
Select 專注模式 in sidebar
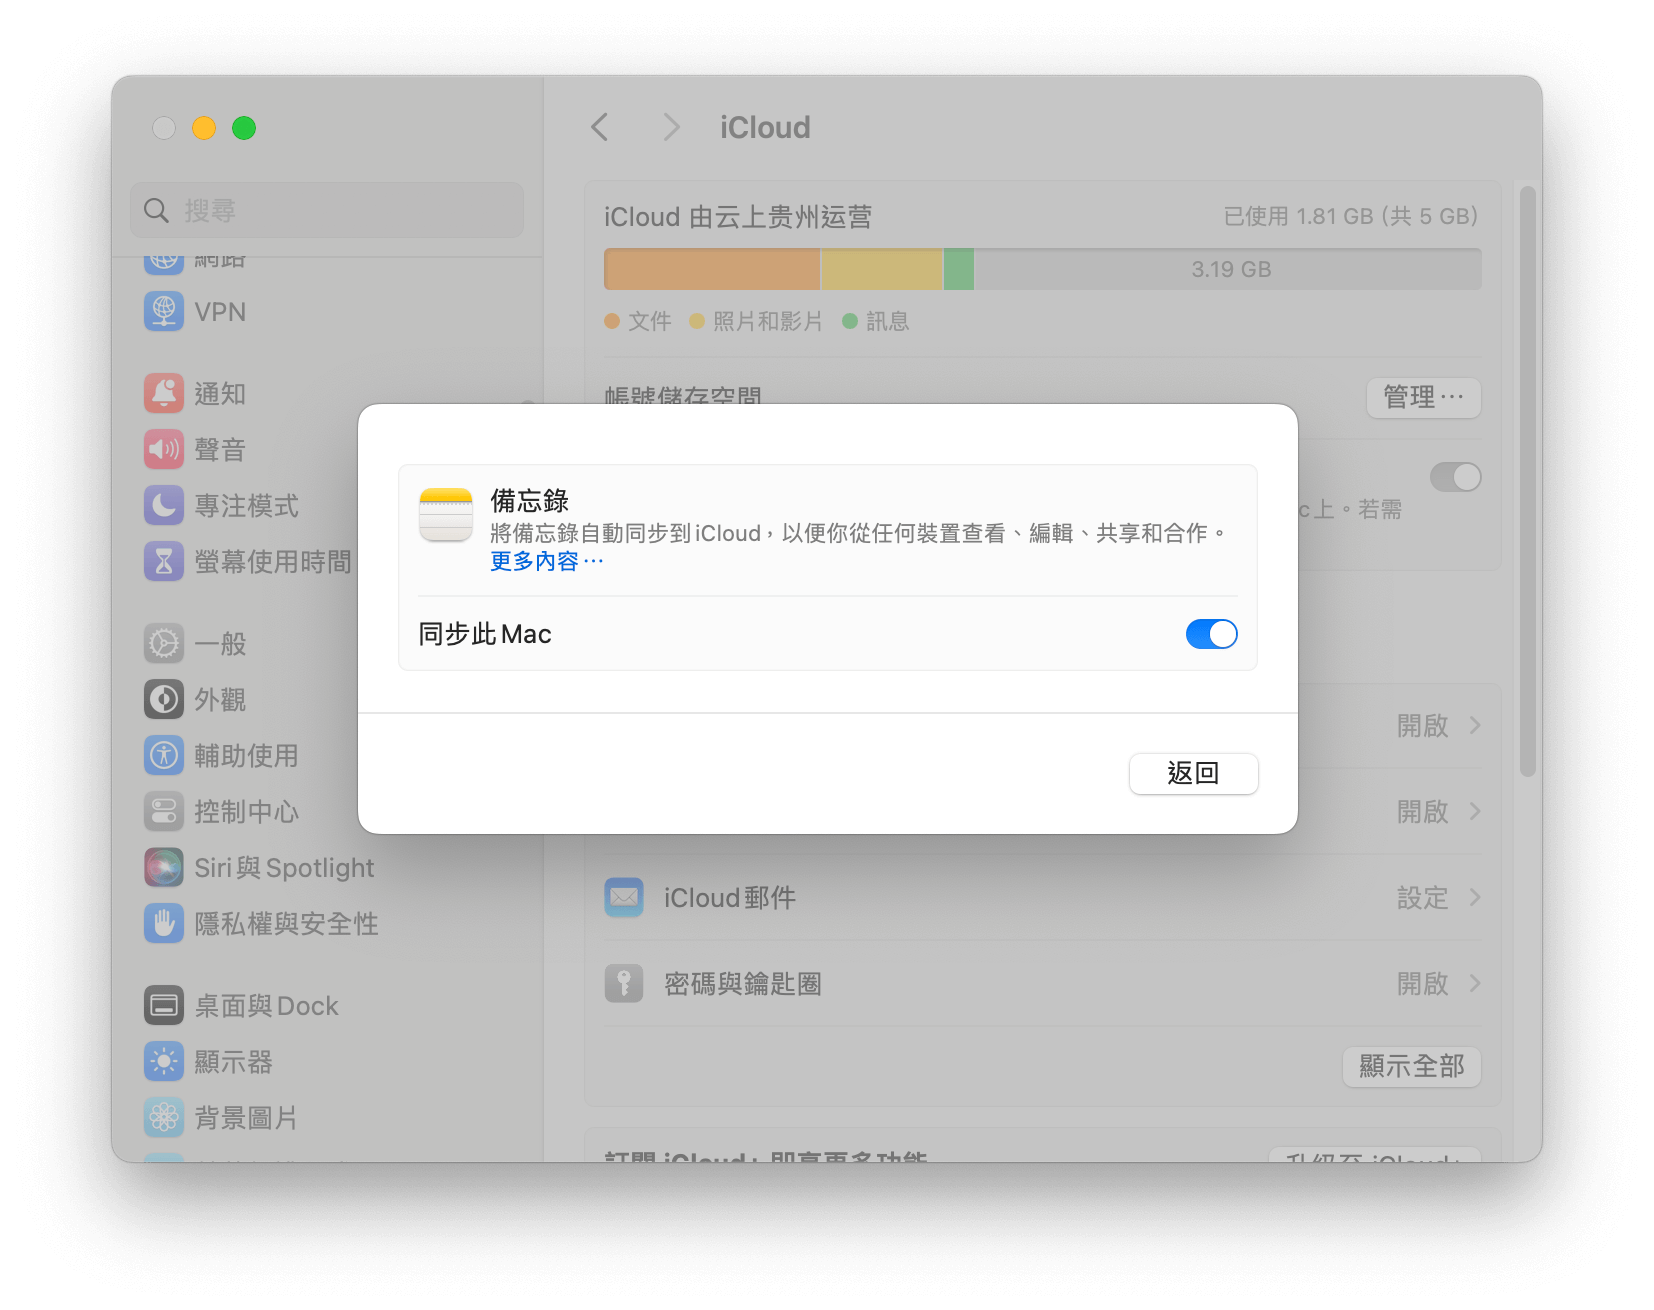point(246,505)
